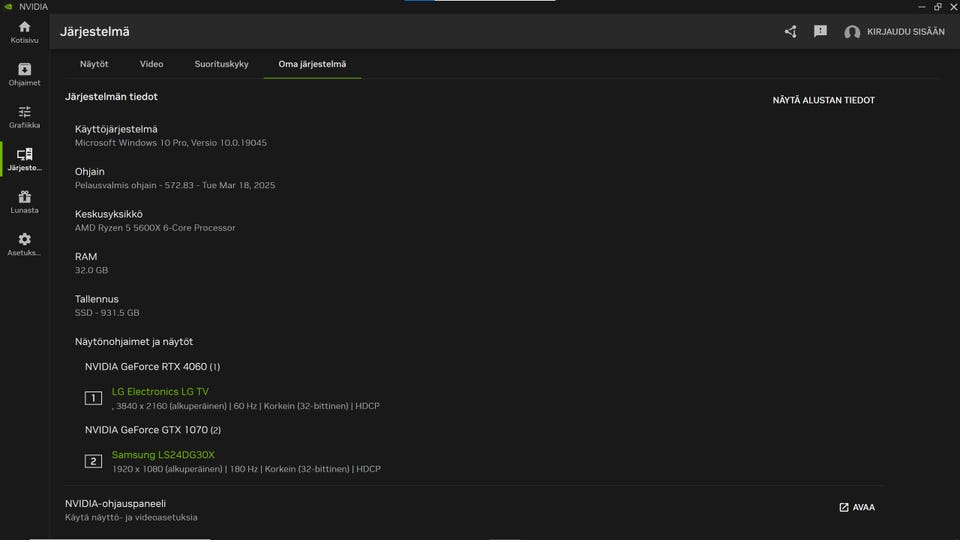Click the user avatar icon
Screen dimensions: 960x540
852,32
